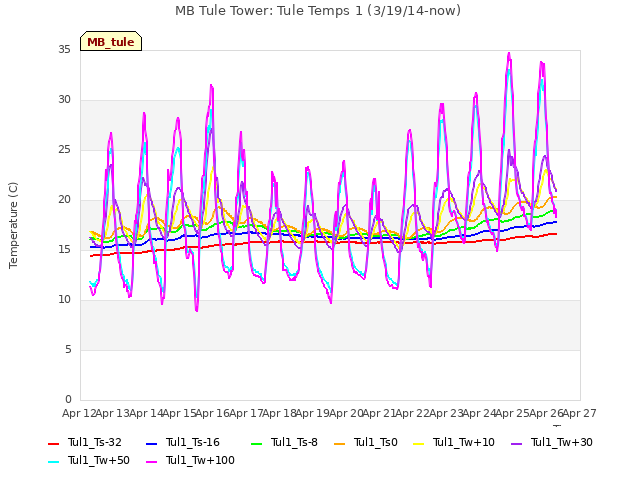The image size is (640, 480).
Task: Click the lowest magenta trough near Apr 15
Action: tap(197, 311)
